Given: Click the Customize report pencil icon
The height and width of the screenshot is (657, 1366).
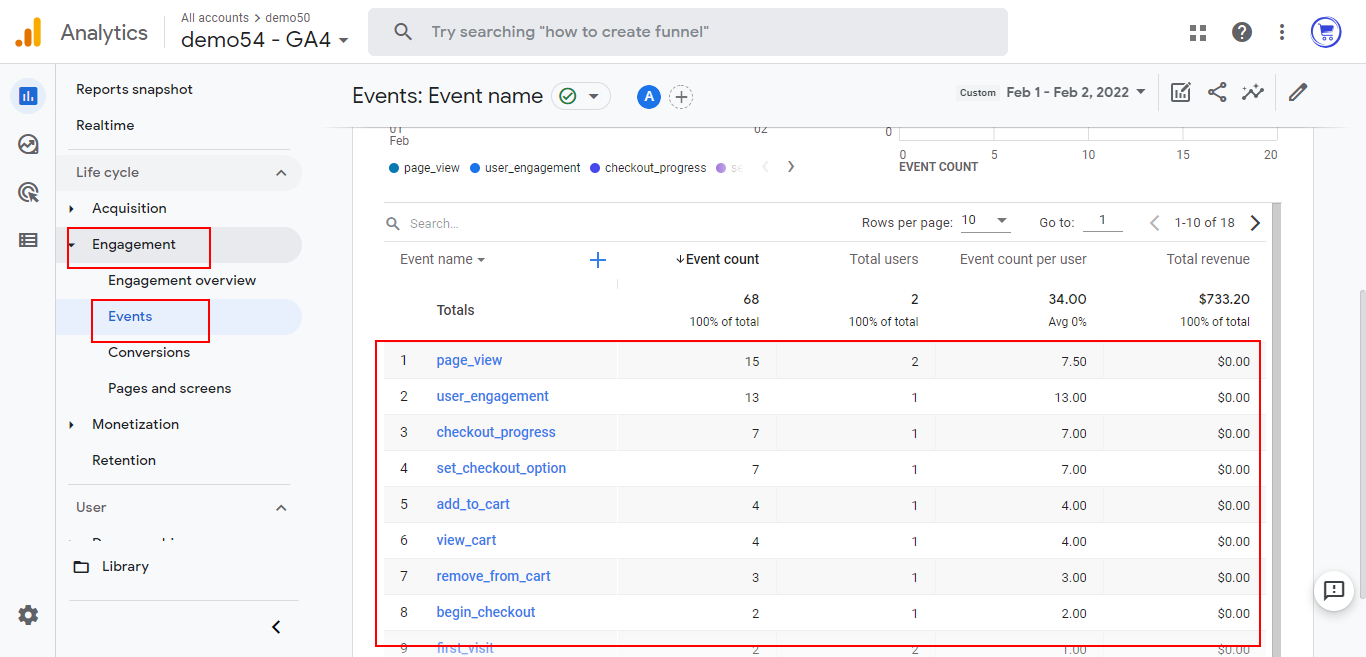Looking at the screenshot, I should [1298, 92].
